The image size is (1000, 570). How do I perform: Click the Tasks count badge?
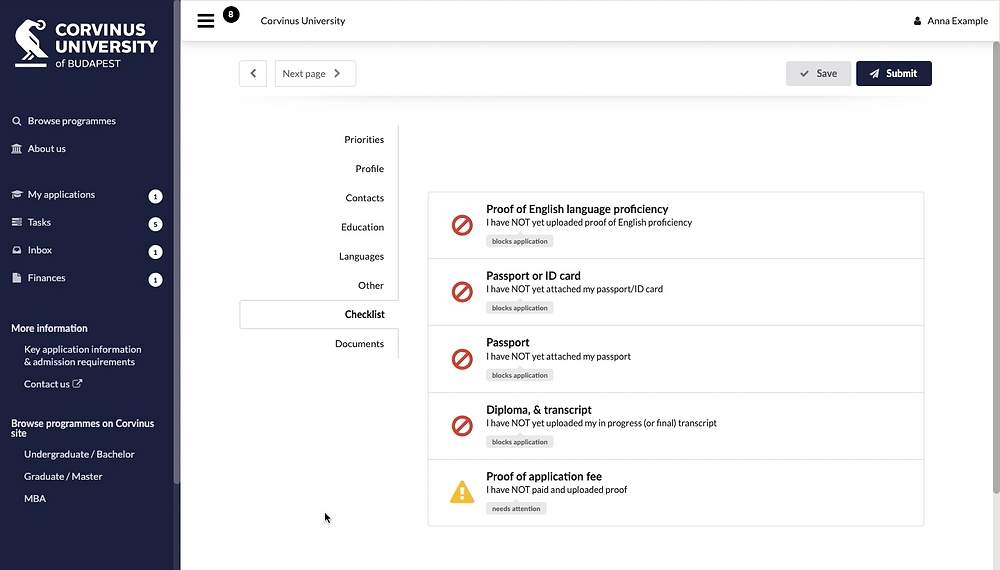pos(155,224)
